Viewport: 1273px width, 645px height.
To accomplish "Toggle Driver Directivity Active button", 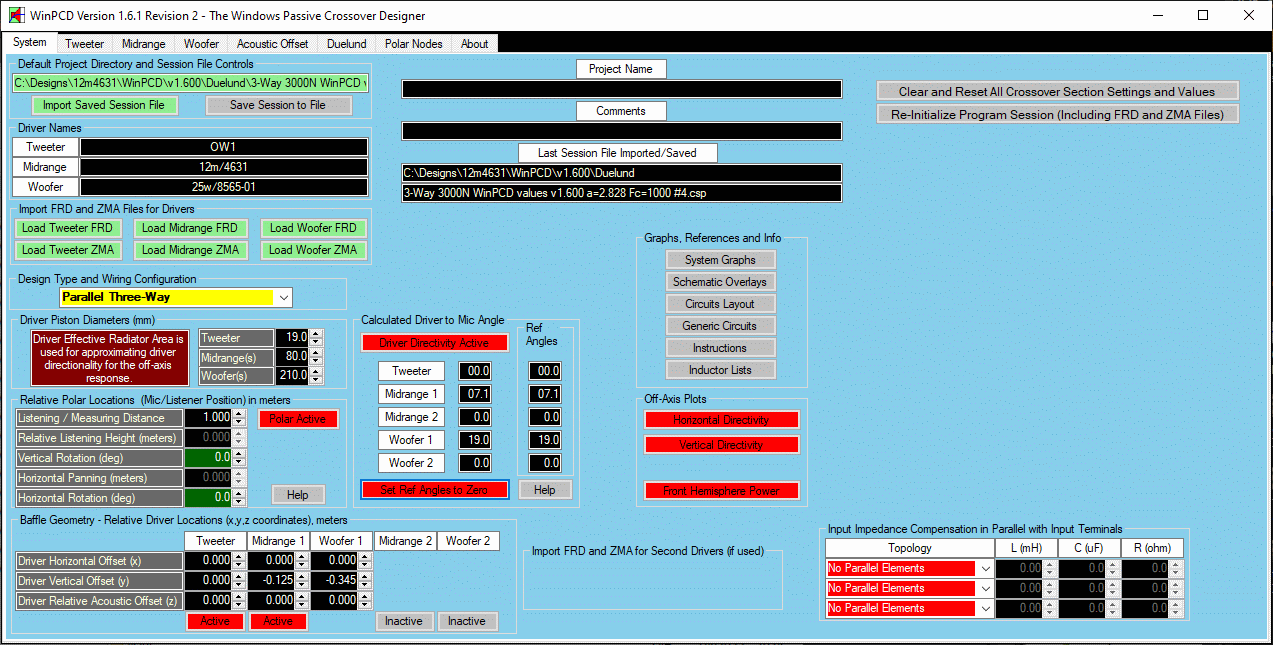I will [434, 343].
